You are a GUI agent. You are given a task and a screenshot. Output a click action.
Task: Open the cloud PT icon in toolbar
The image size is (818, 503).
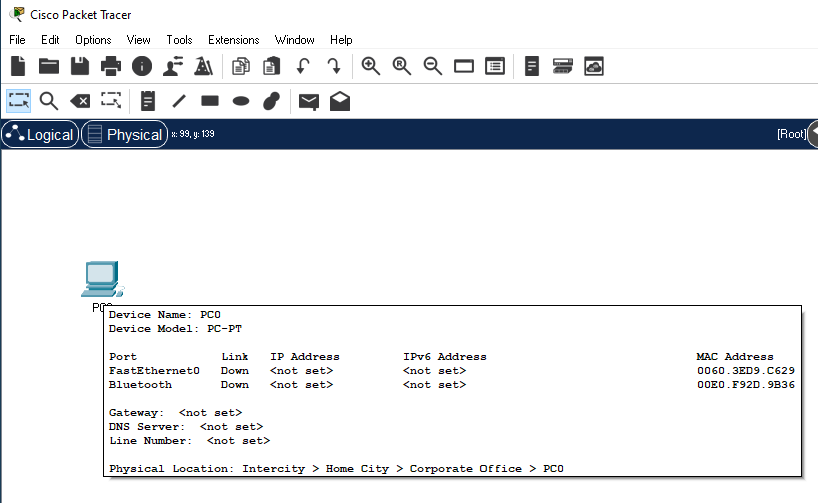coord(594,66)
